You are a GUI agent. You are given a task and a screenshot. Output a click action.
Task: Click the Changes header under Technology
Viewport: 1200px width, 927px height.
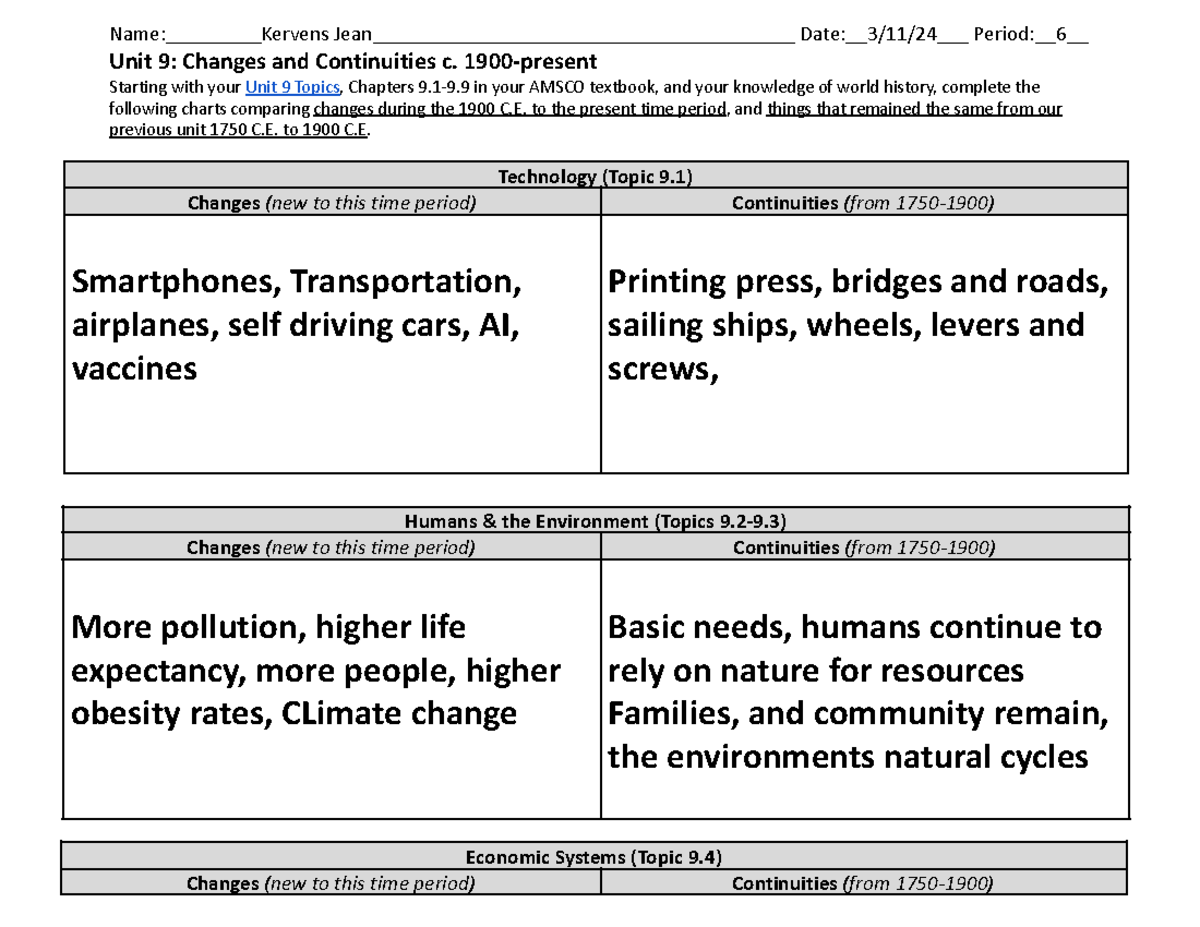[x=332, y=203]
